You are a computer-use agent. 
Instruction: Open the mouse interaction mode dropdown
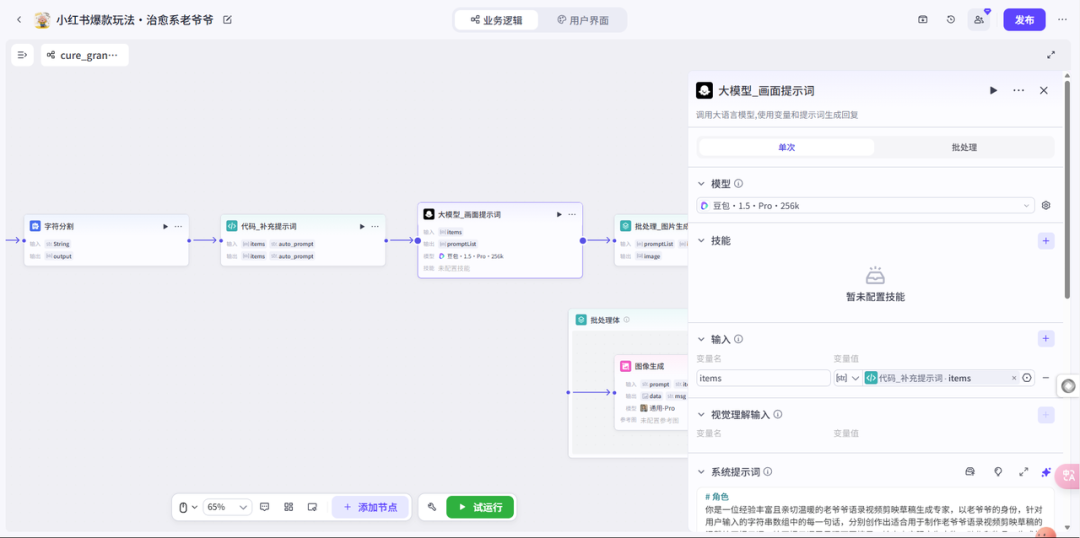188,507
